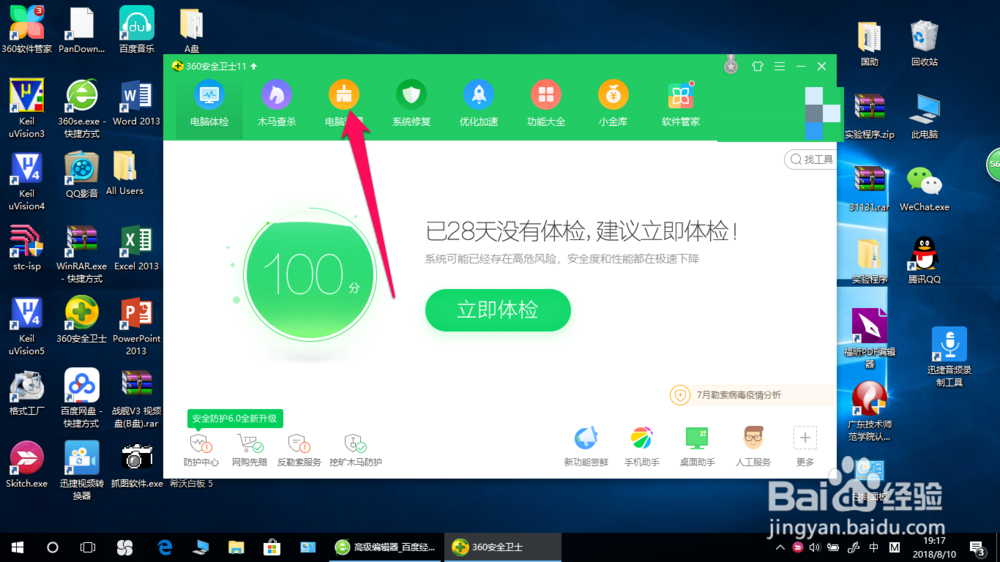This screenshot has width=1000, height=562.
Task: Add more tools with 更多 plus icon
Action: coord(805,438)
